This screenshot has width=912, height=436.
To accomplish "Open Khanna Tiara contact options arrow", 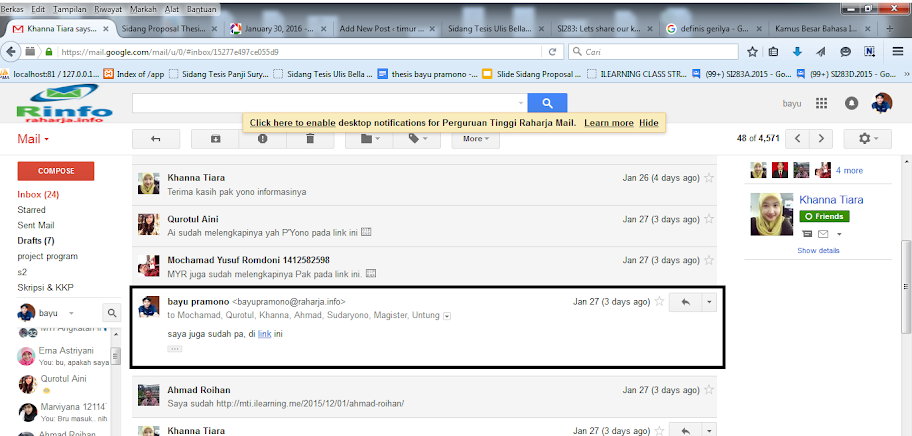I will 839,234.
